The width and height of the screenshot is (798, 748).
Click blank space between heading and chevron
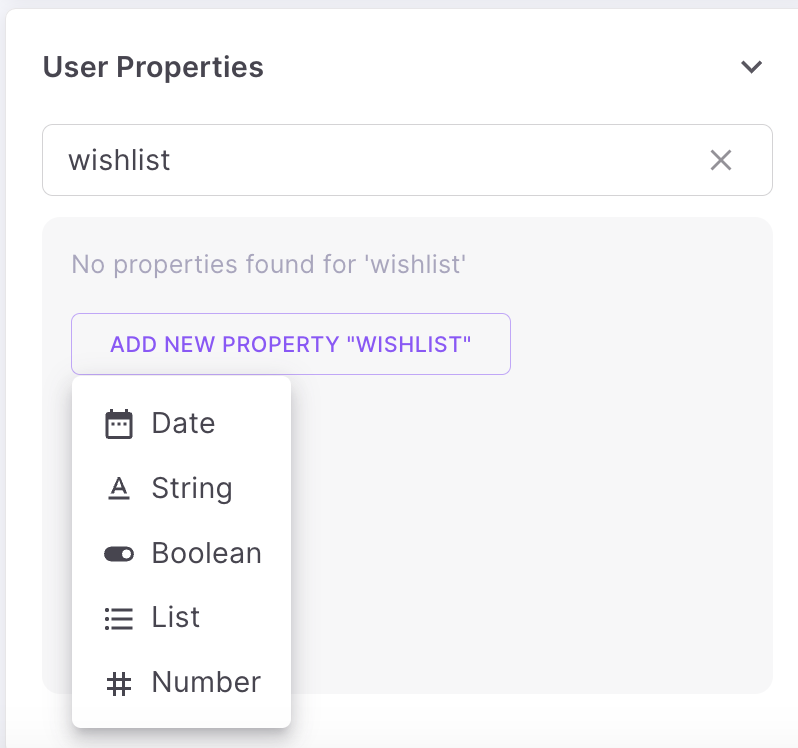[500, 68]
